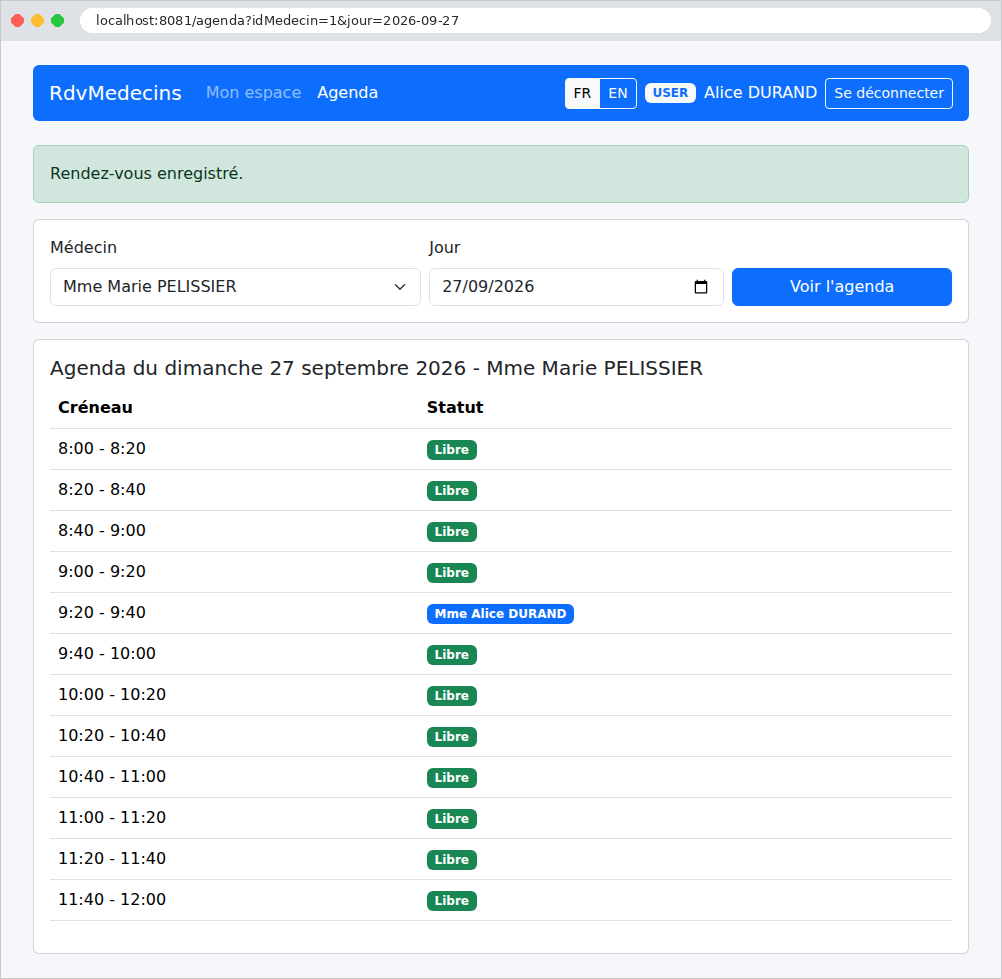Click the agenda heading for dimanche 27 septembre
Image resolution: width=1002 pixels, height=979 pixels.
(376, 368)
